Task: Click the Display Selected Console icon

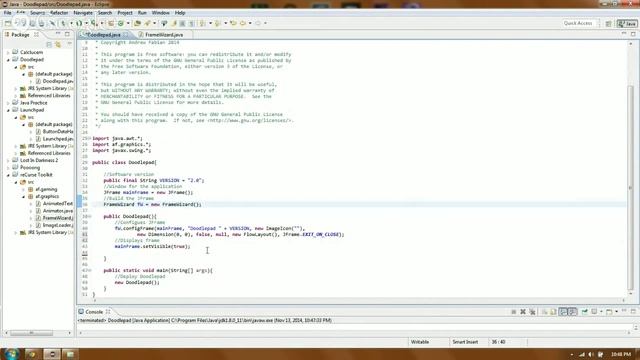Action: click(x=594, y=312)
